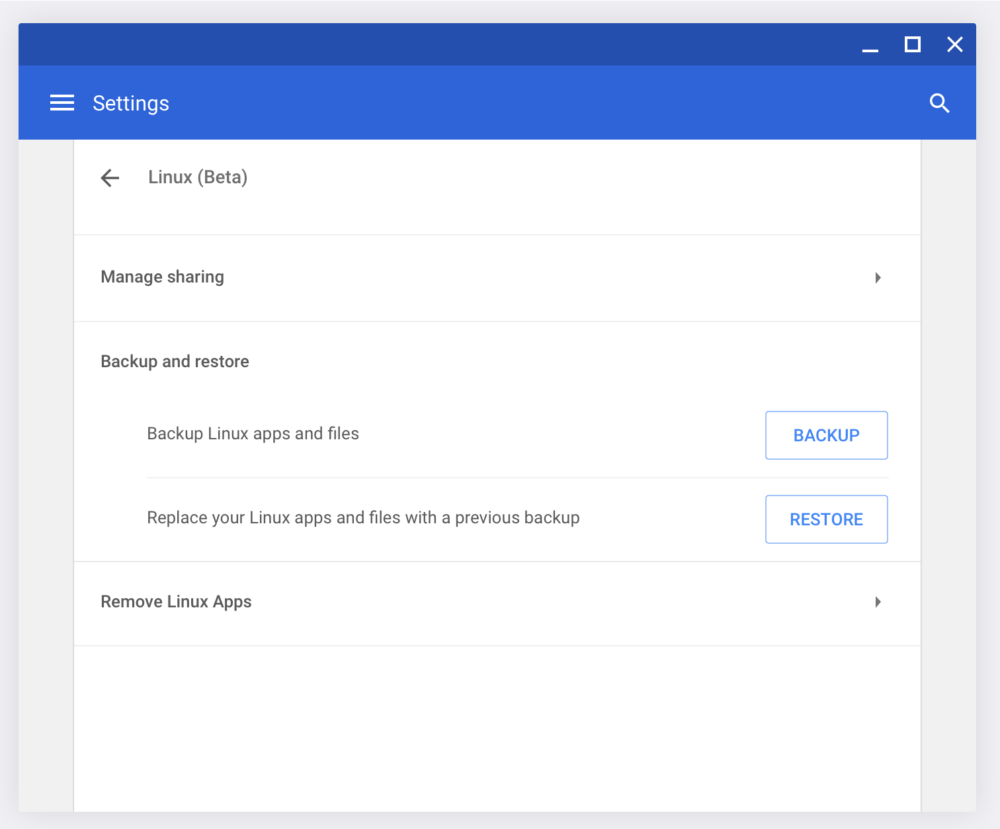Click the 'Backup Linux apps and files' text
Viewport: 1000px width, 829px height.
click(253, 434)
